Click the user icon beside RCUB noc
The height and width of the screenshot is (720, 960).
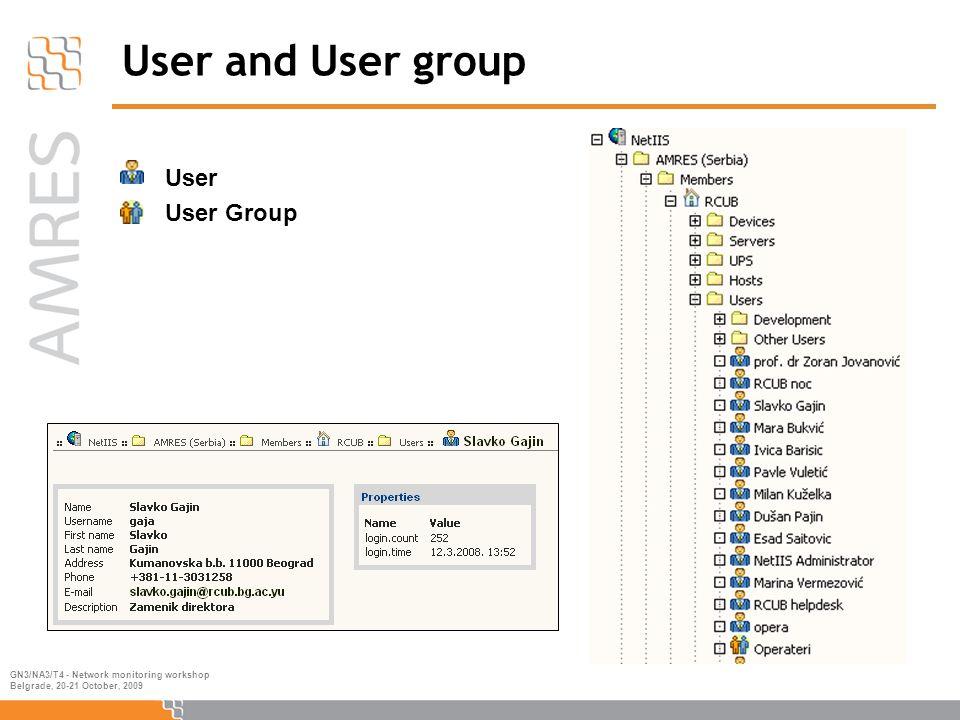[740, 381]
